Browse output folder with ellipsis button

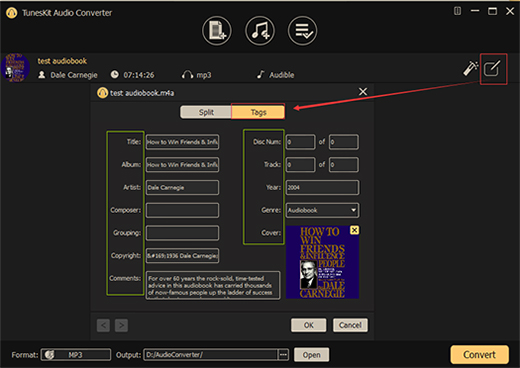tap(283, 355)
